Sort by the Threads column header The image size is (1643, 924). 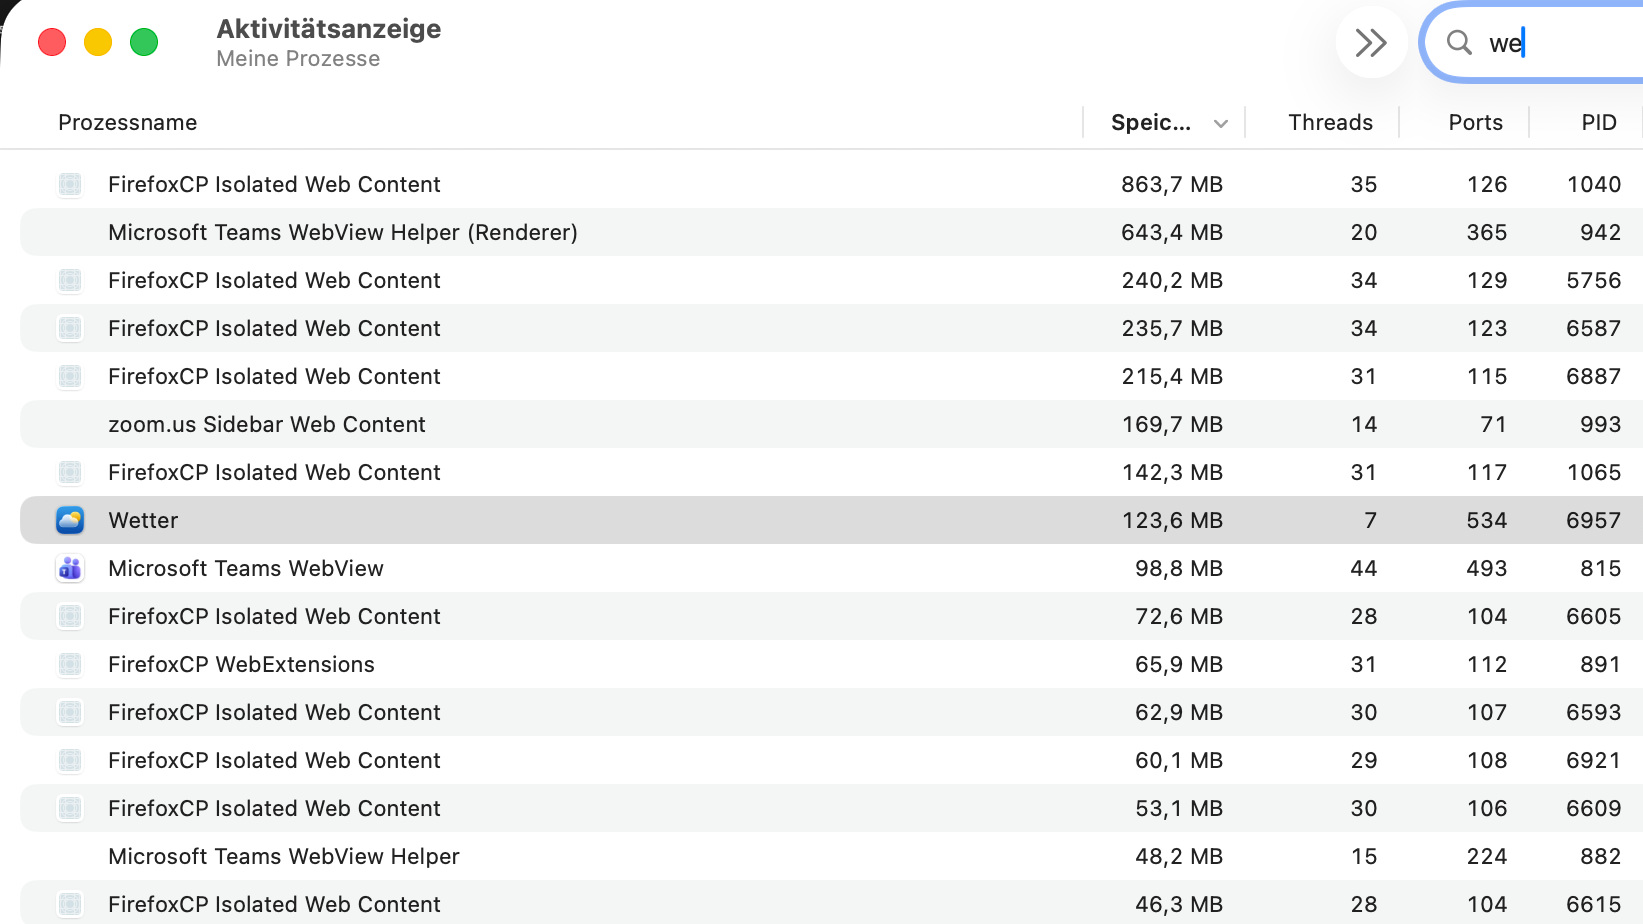1330,122
